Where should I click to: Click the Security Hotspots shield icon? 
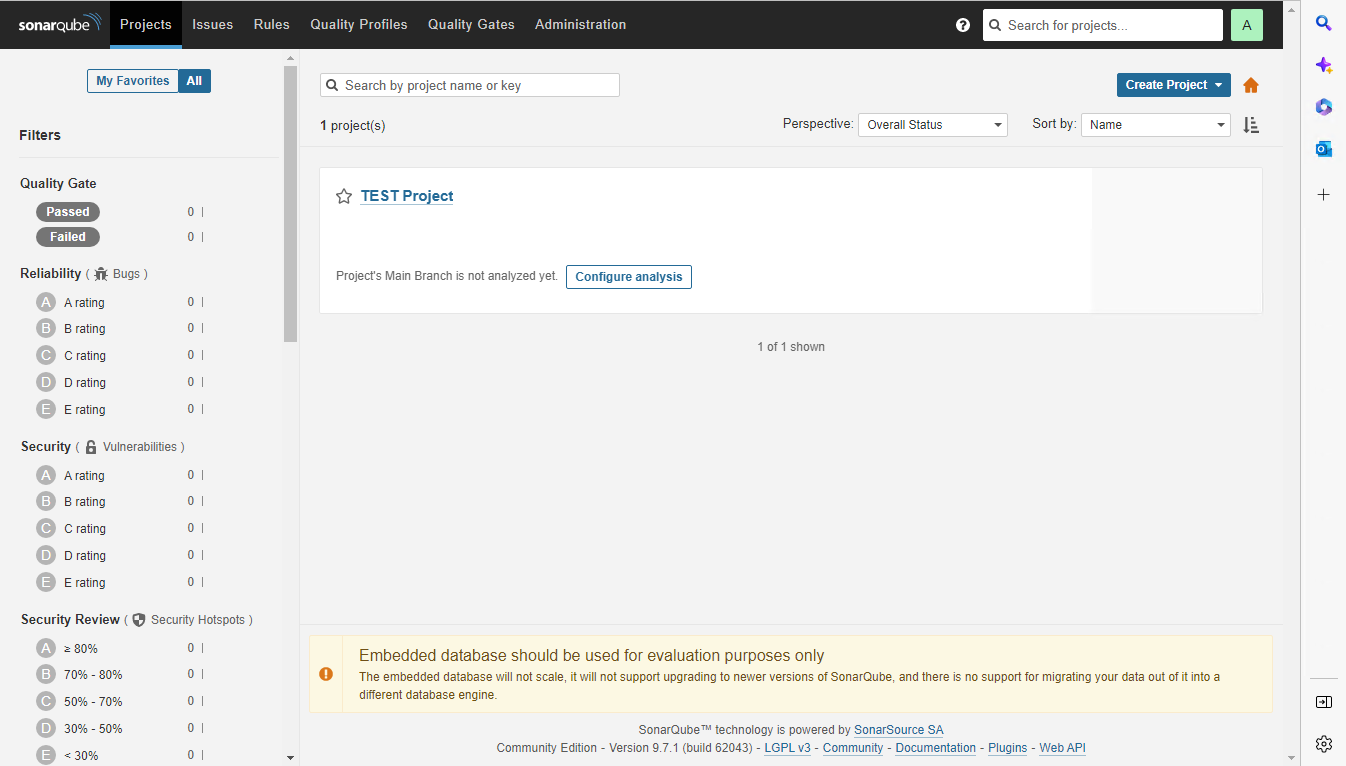click(x=139, y=619)
